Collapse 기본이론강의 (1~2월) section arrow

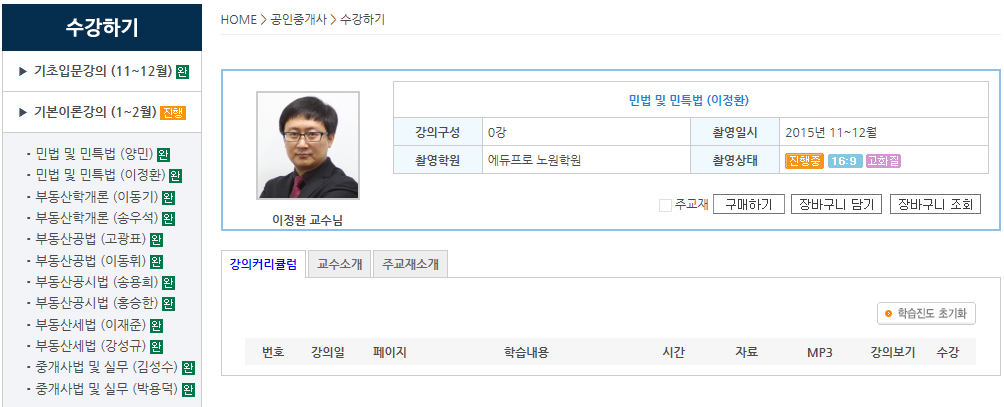point(23,113)
